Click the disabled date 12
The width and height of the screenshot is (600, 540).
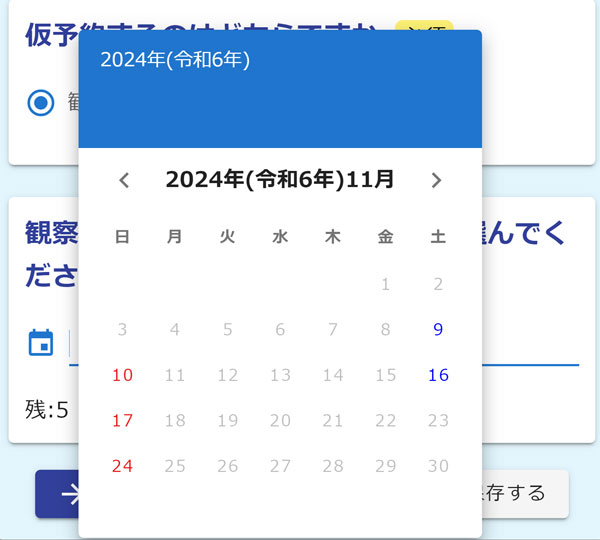[x=228, y=375]
